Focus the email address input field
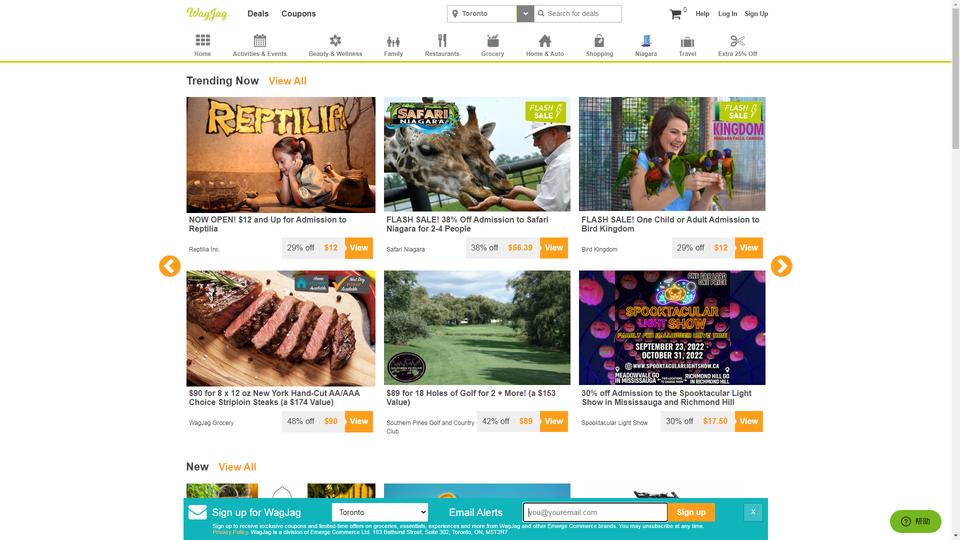Screen dimensions: 960x540 click(595, 512)
